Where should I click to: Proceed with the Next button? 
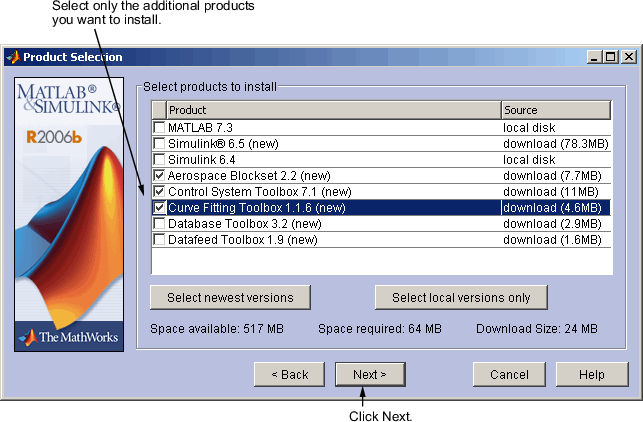coord(370,374)
